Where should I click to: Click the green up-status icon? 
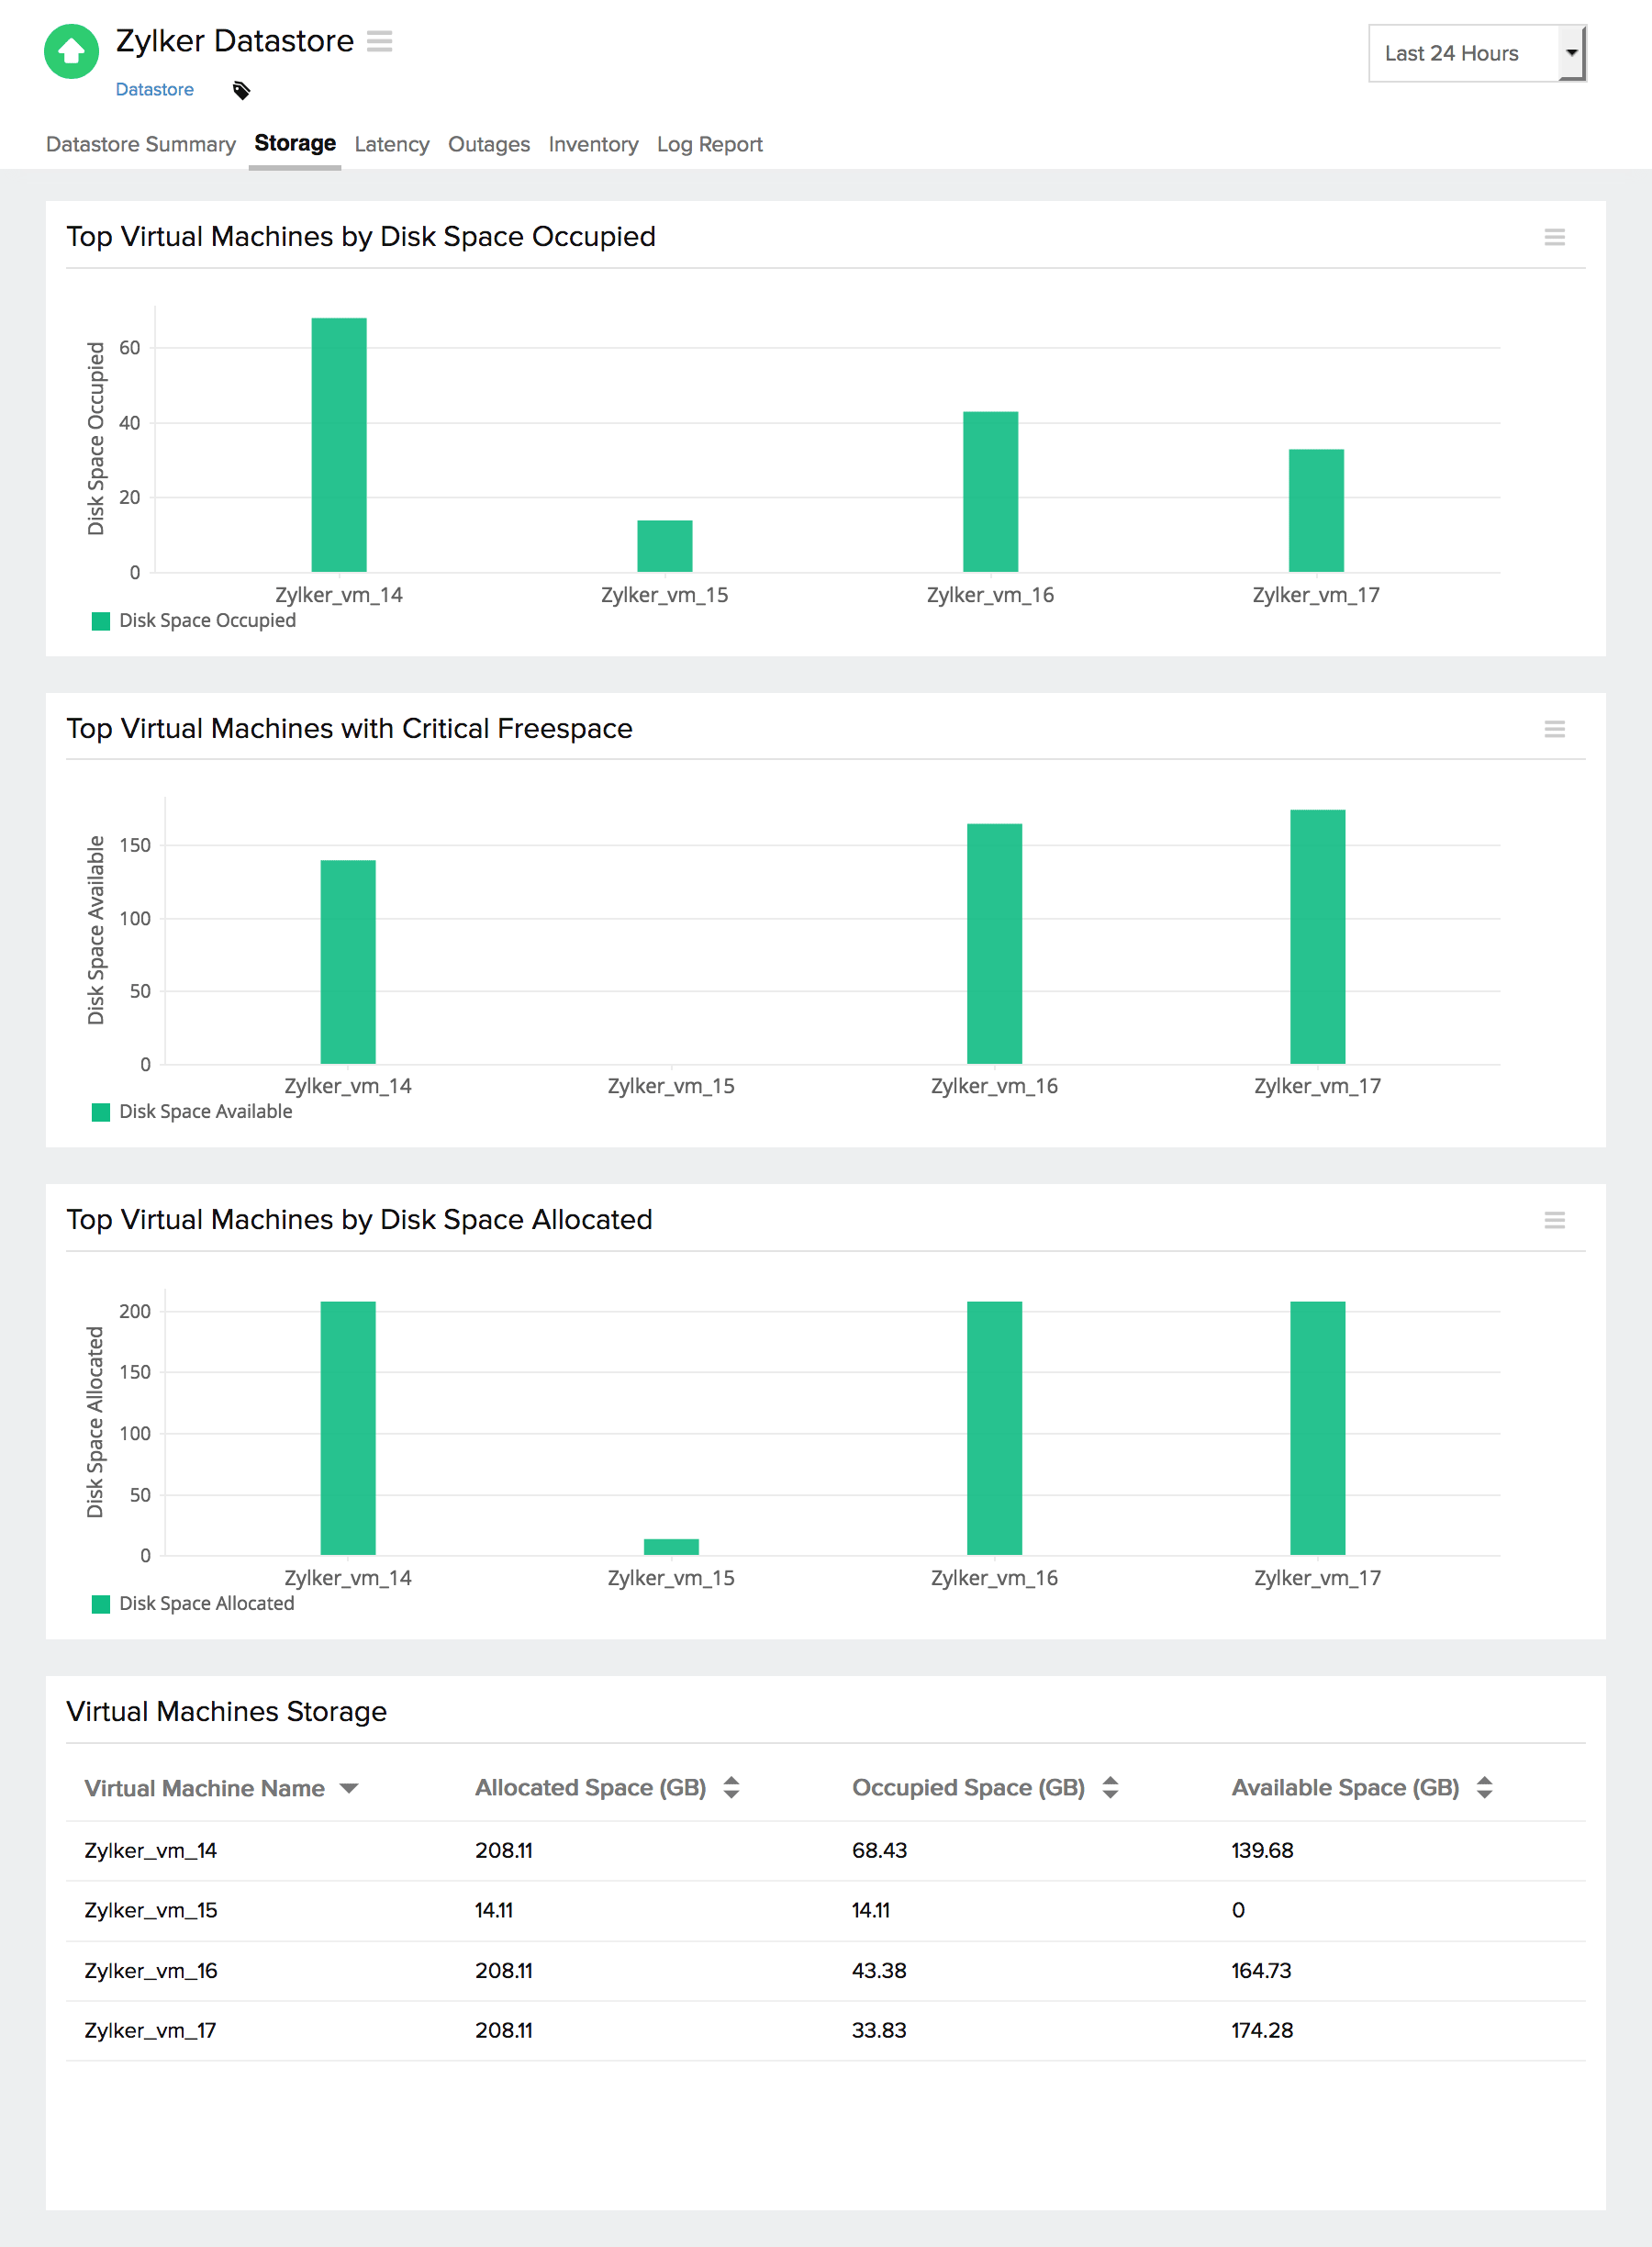coord(71,51)
